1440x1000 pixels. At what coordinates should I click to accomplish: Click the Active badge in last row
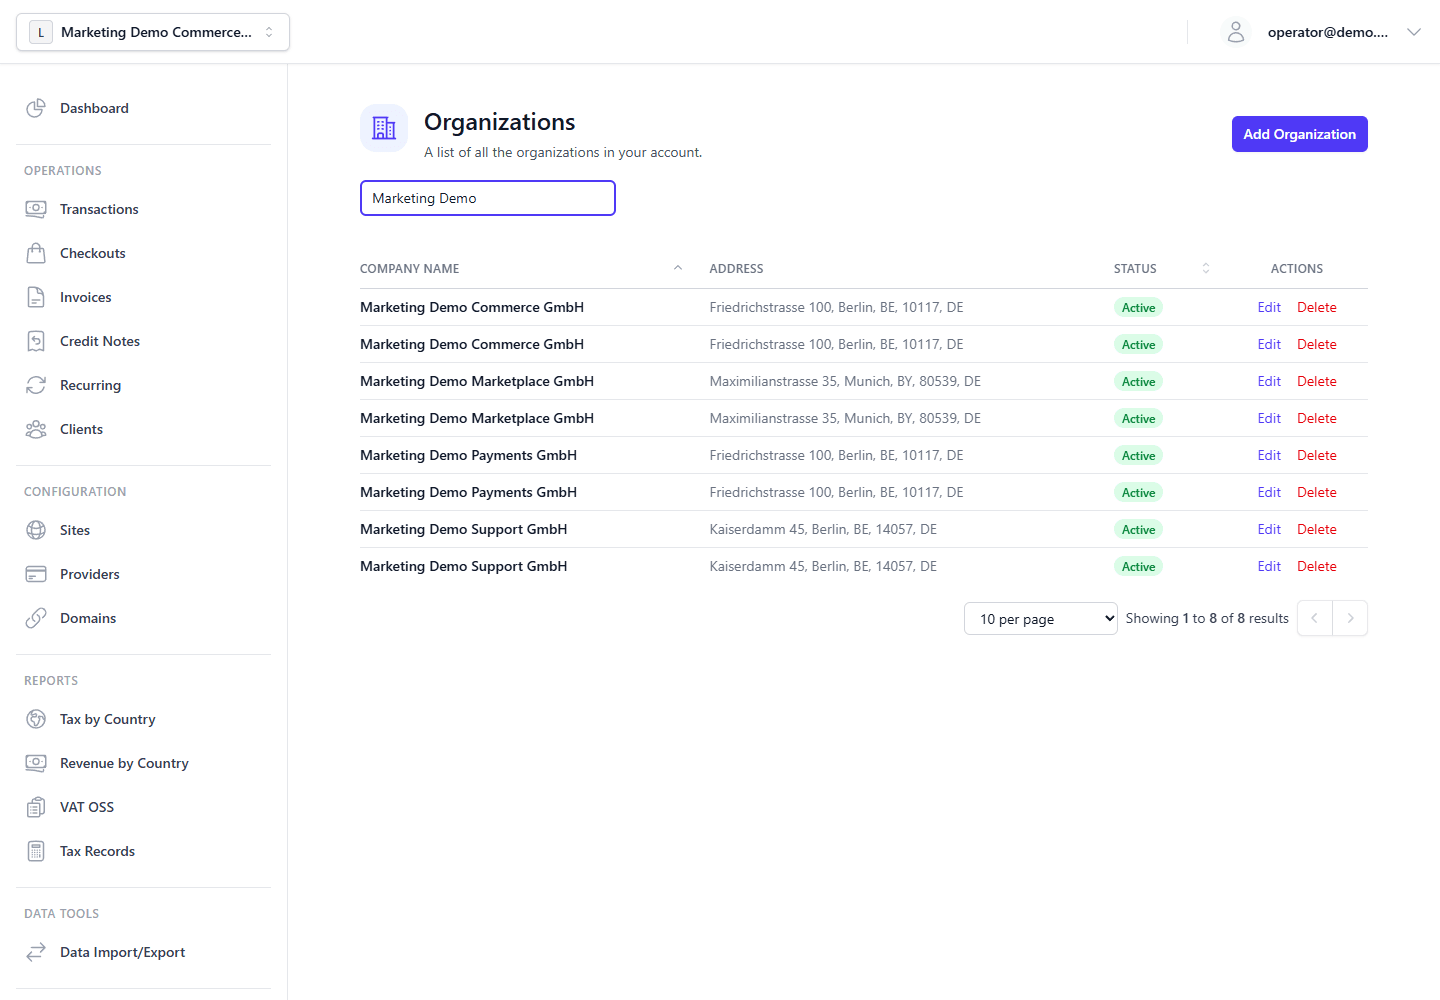(x=1138, y=566)
